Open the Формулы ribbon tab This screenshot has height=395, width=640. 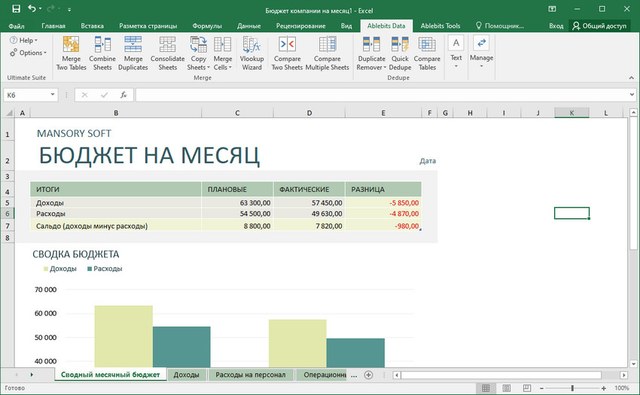tap(207, 26)
